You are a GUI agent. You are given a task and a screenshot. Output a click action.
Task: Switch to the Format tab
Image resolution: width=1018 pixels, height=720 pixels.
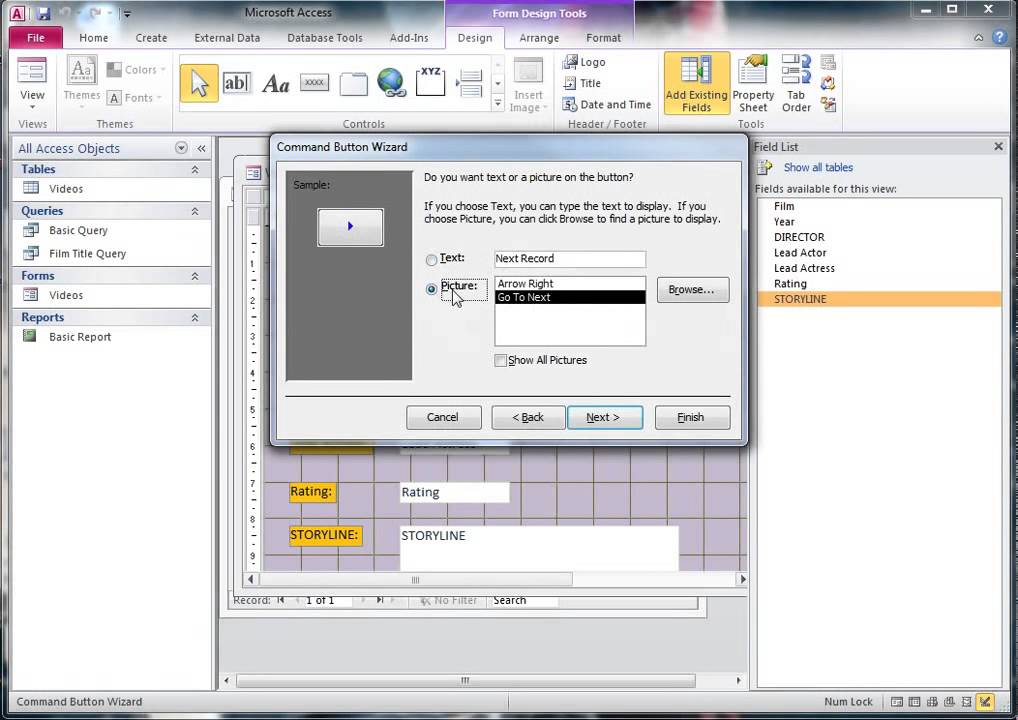click(603, 38)
